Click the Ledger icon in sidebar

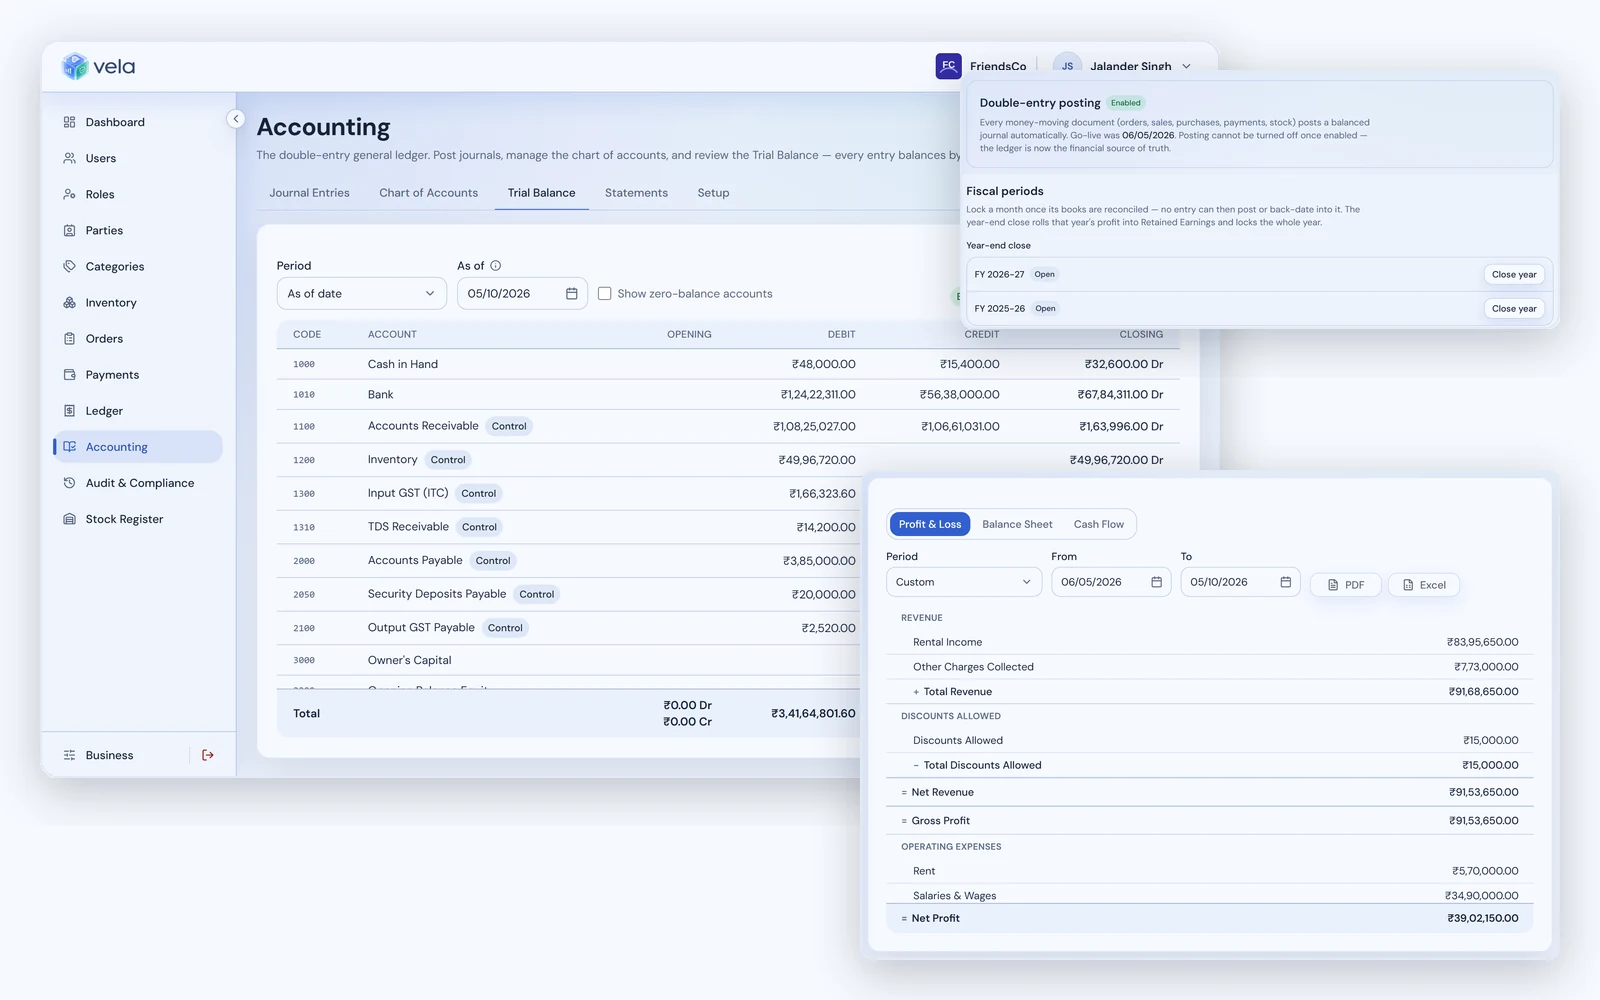(x=69, y=410)
